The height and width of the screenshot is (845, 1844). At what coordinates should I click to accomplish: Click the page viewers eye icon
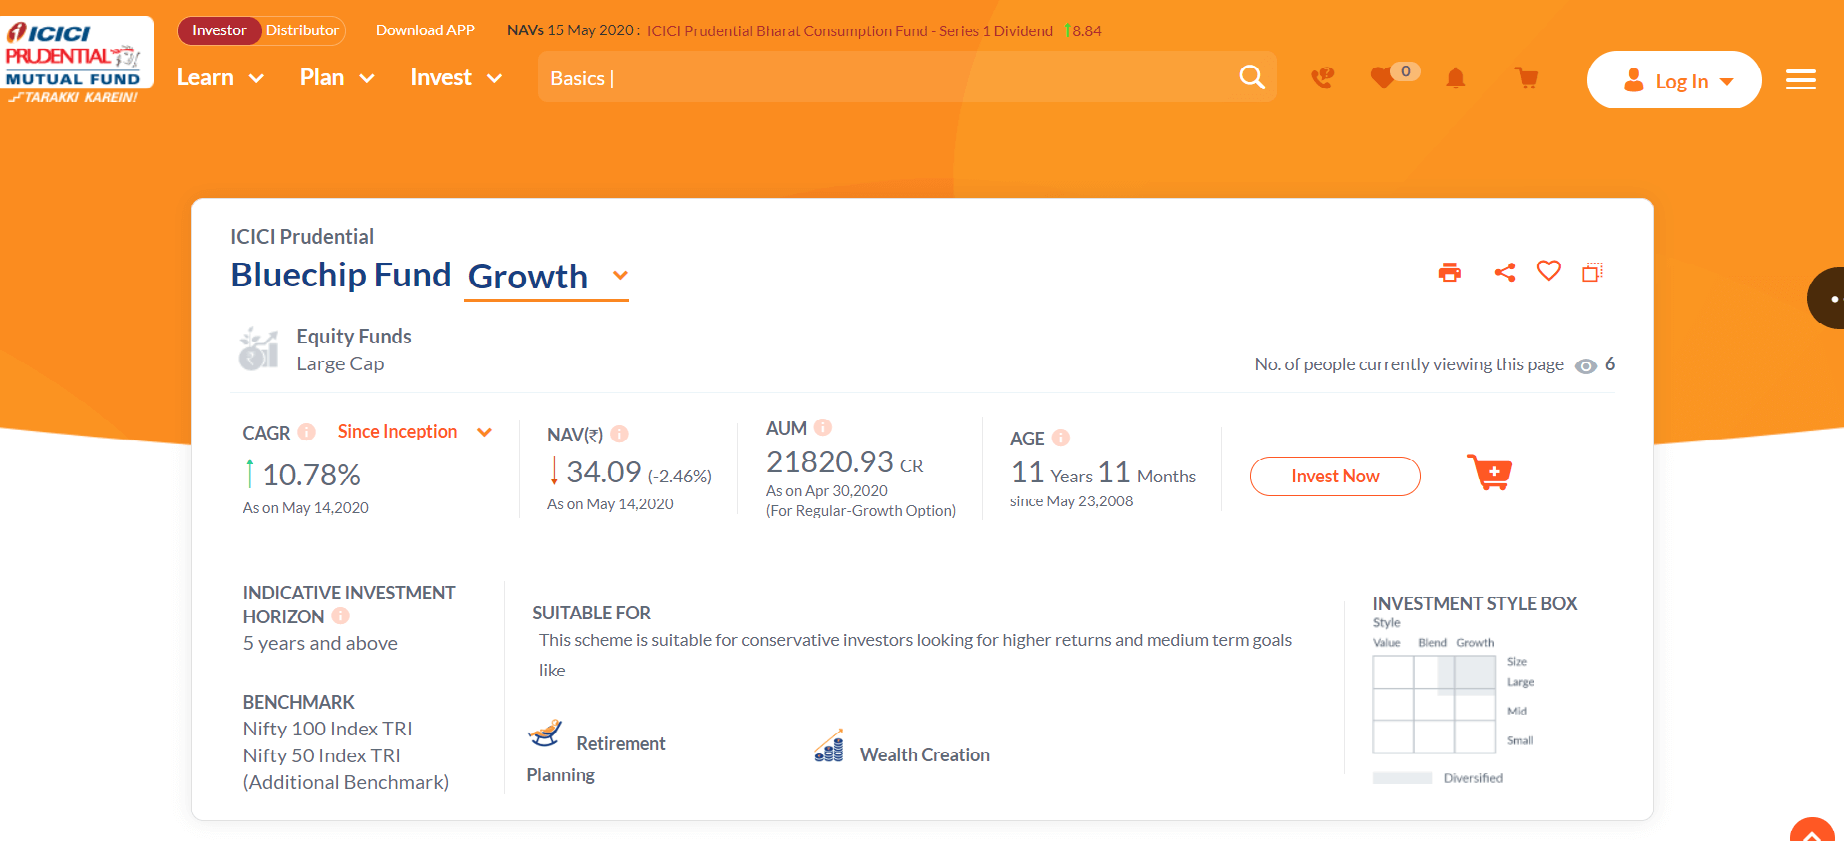tap(1586, 366)
